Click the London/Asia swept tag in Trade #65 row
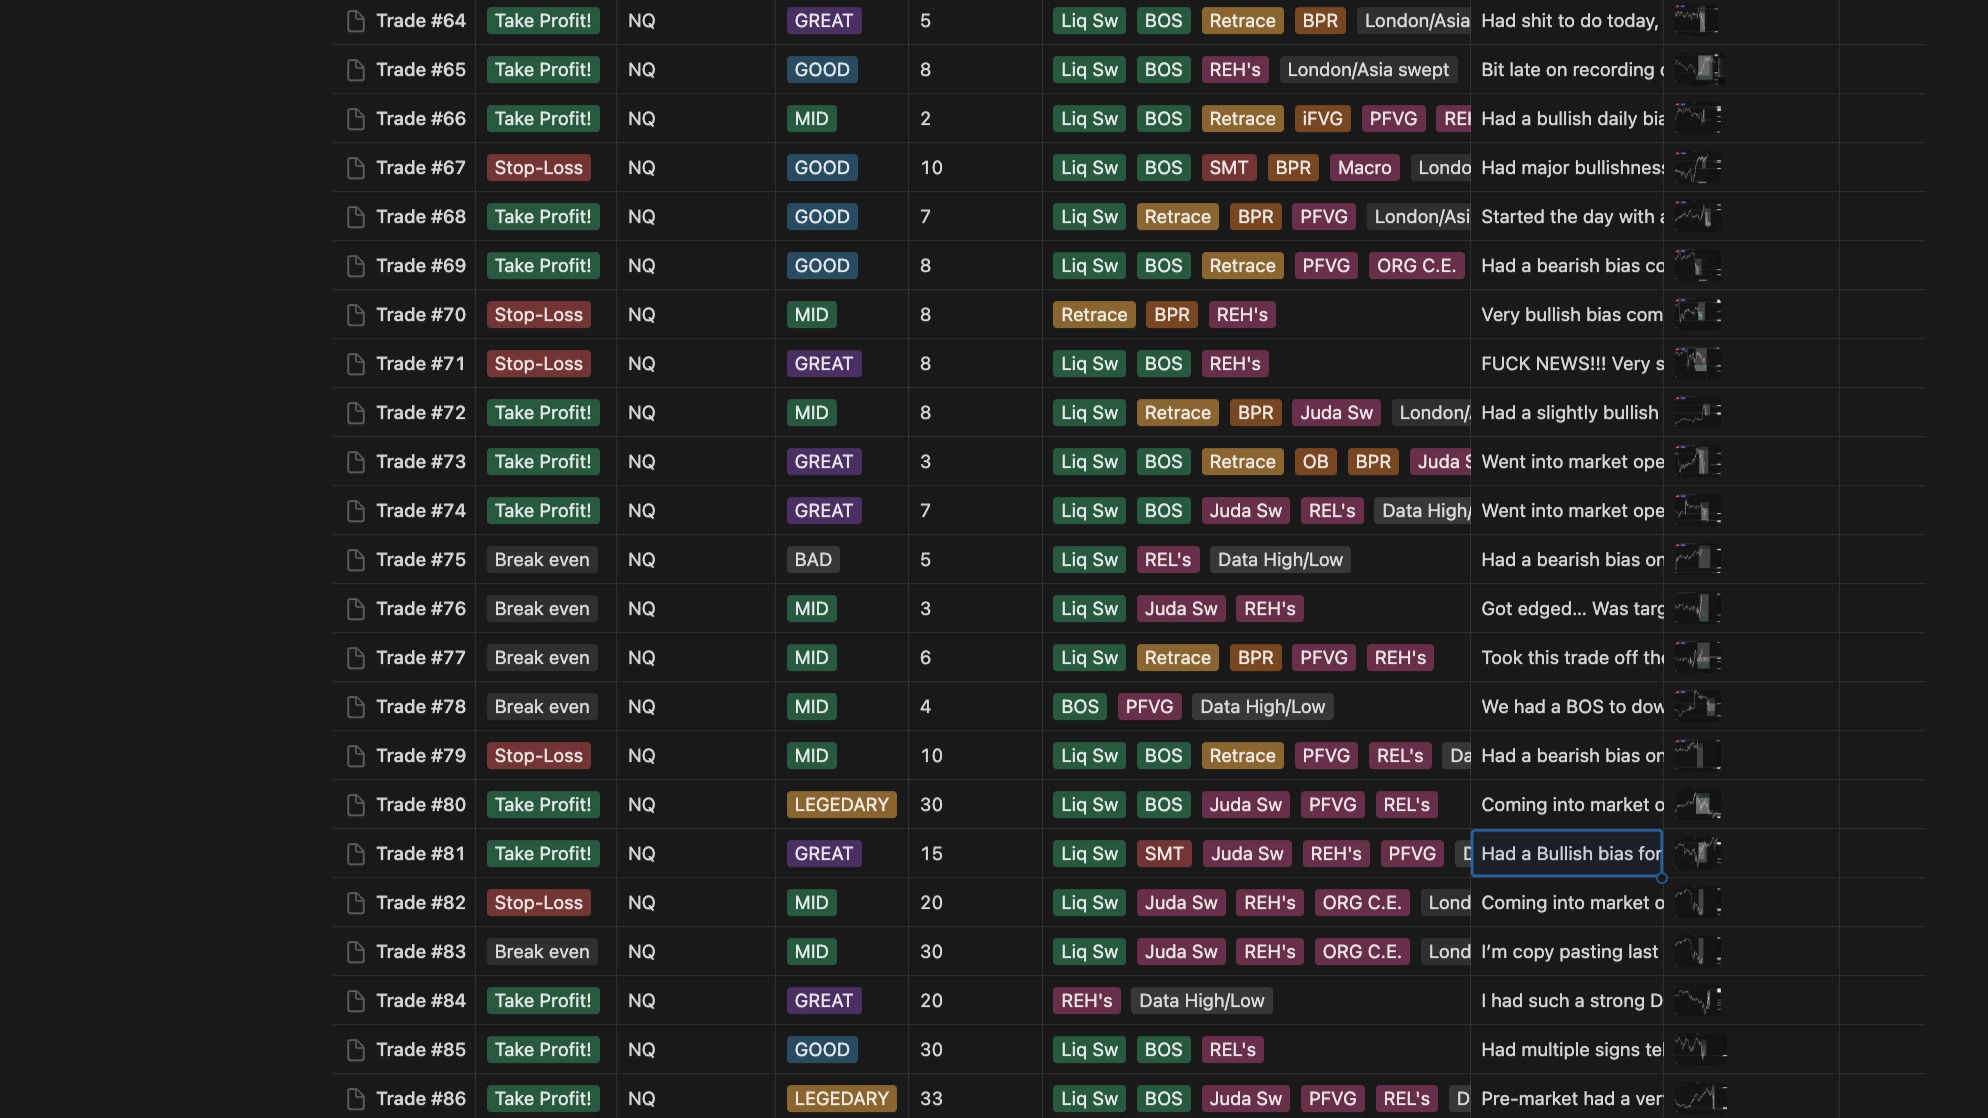This screenshot has height=1118, width=1988. (1367, 70)
